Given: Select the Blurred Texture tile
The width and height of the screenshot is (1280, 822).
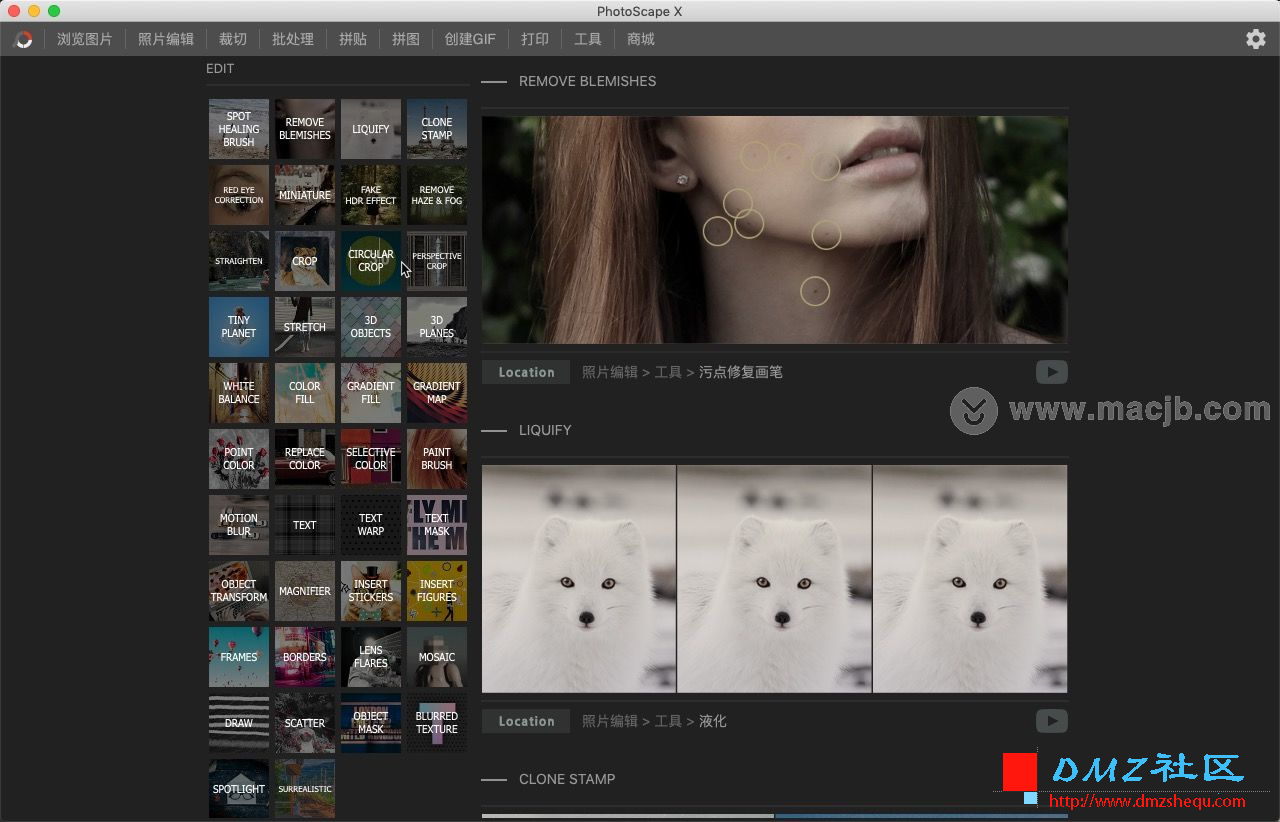Looking at the screenshot, I should (437, 723).
